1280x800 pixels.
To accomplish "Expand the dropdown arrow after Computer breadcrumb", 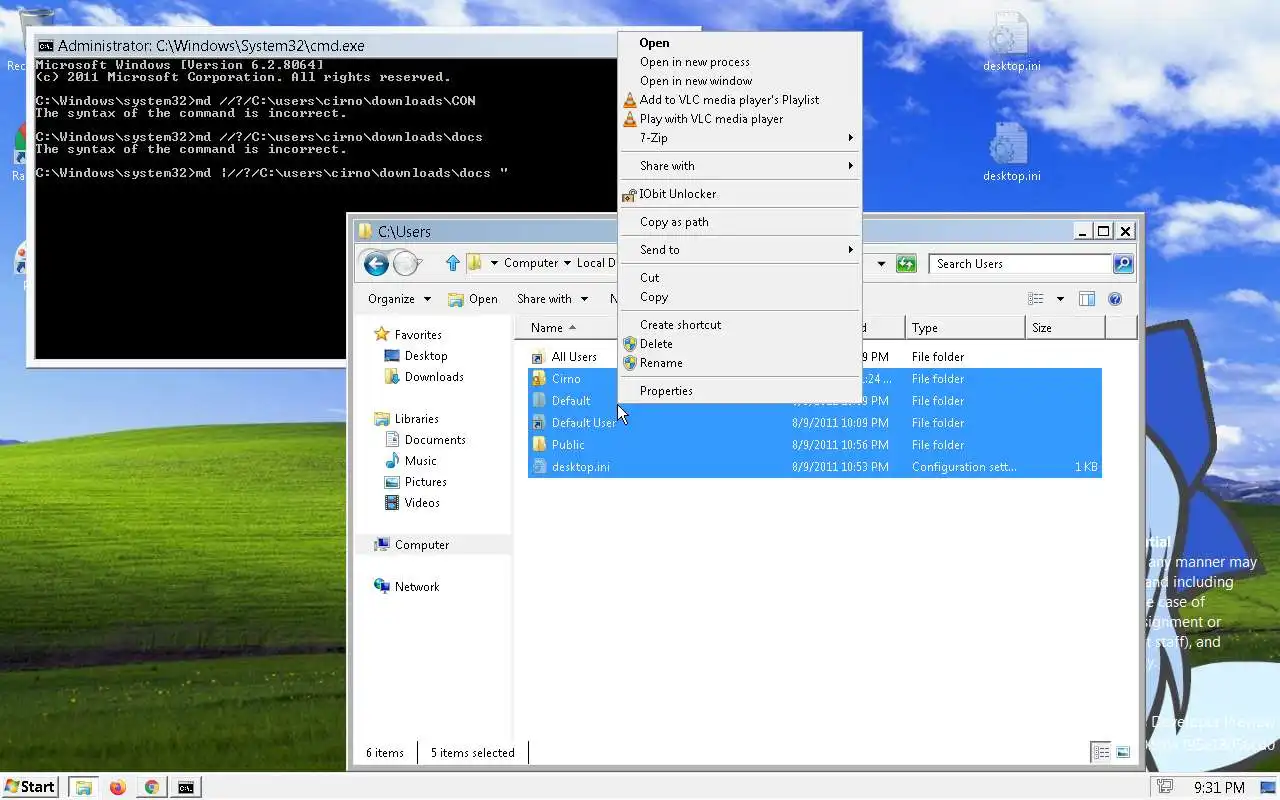I will pyautogui.click(x=567, y=264).
